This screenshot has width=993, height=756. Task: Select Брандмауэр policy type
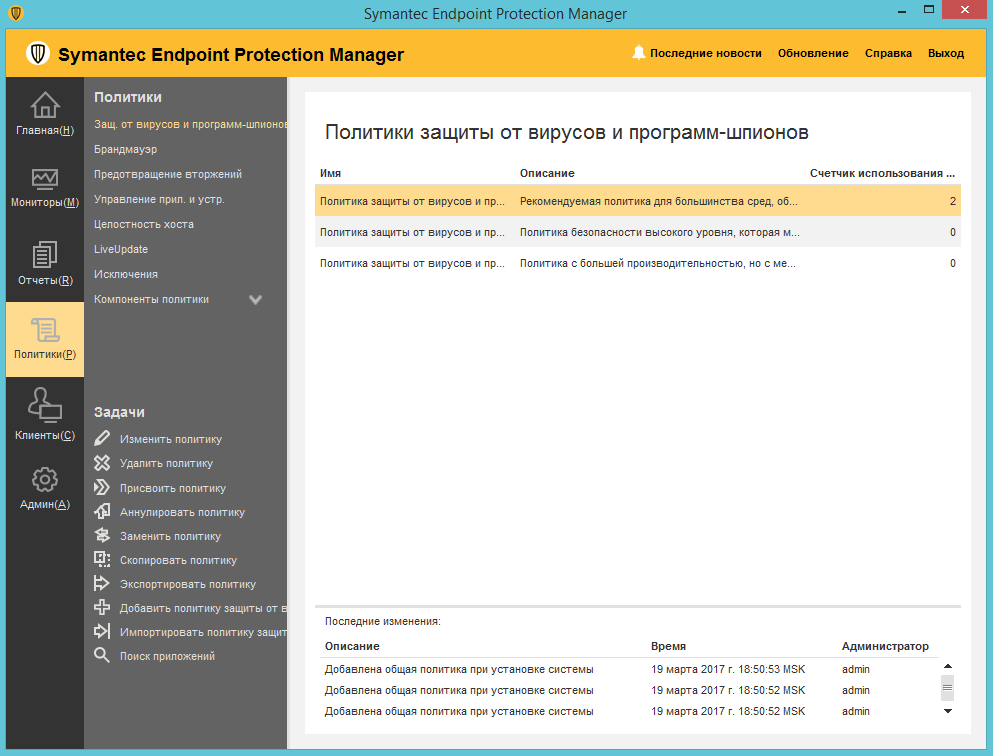click(126, 149)
